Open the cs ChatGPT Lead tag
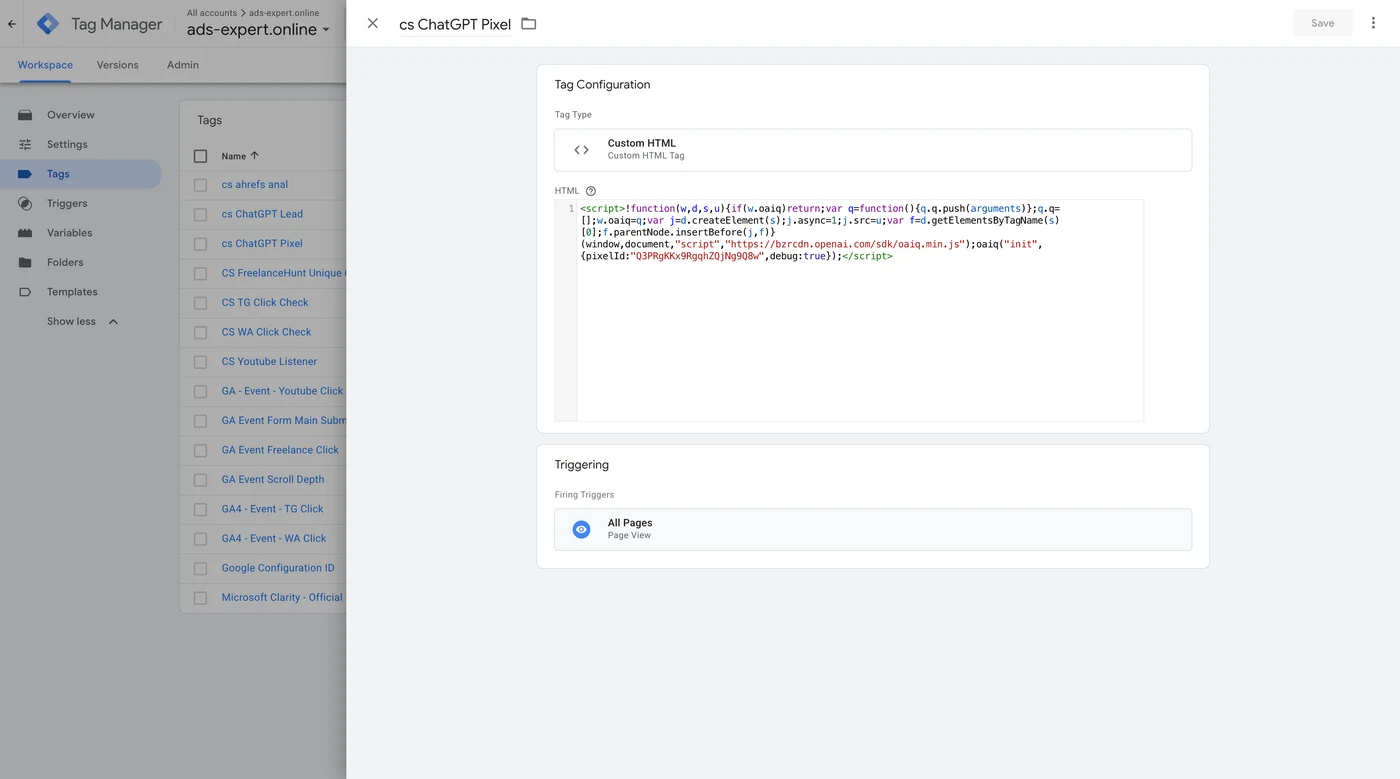 [262, 214]
